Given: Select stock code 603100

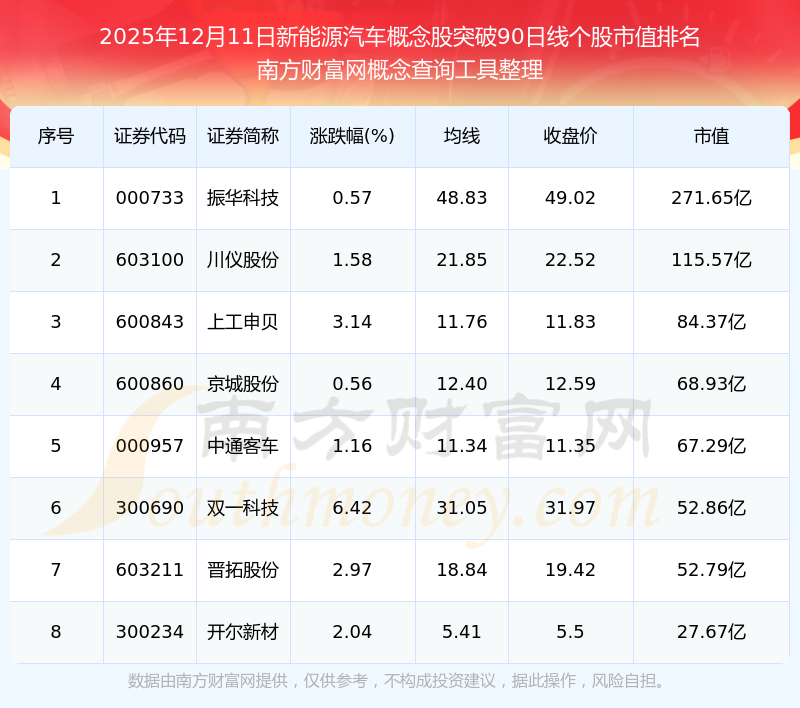Looking at the screenshot, I should click(149, 260).
